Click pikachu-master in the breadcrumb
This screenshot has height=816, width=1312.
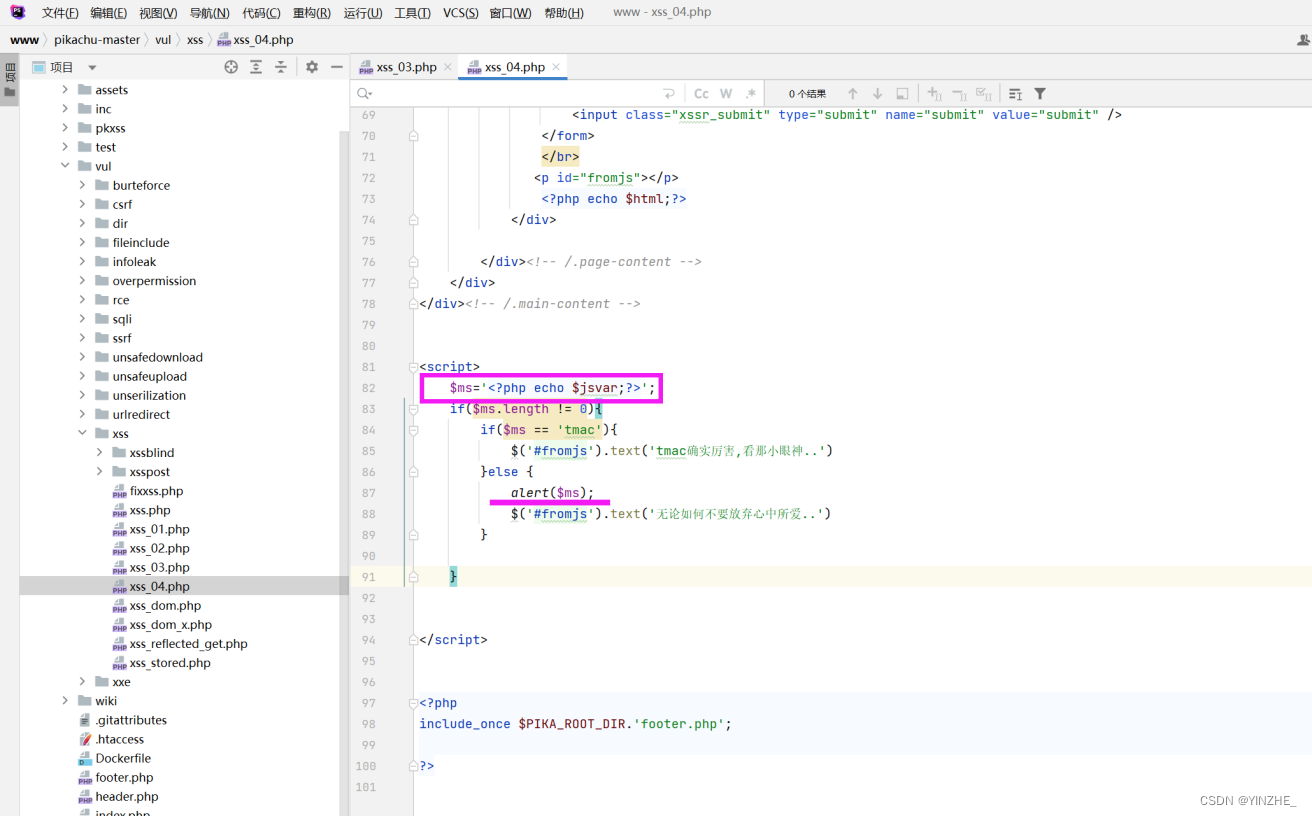click(x=97, y=40)
